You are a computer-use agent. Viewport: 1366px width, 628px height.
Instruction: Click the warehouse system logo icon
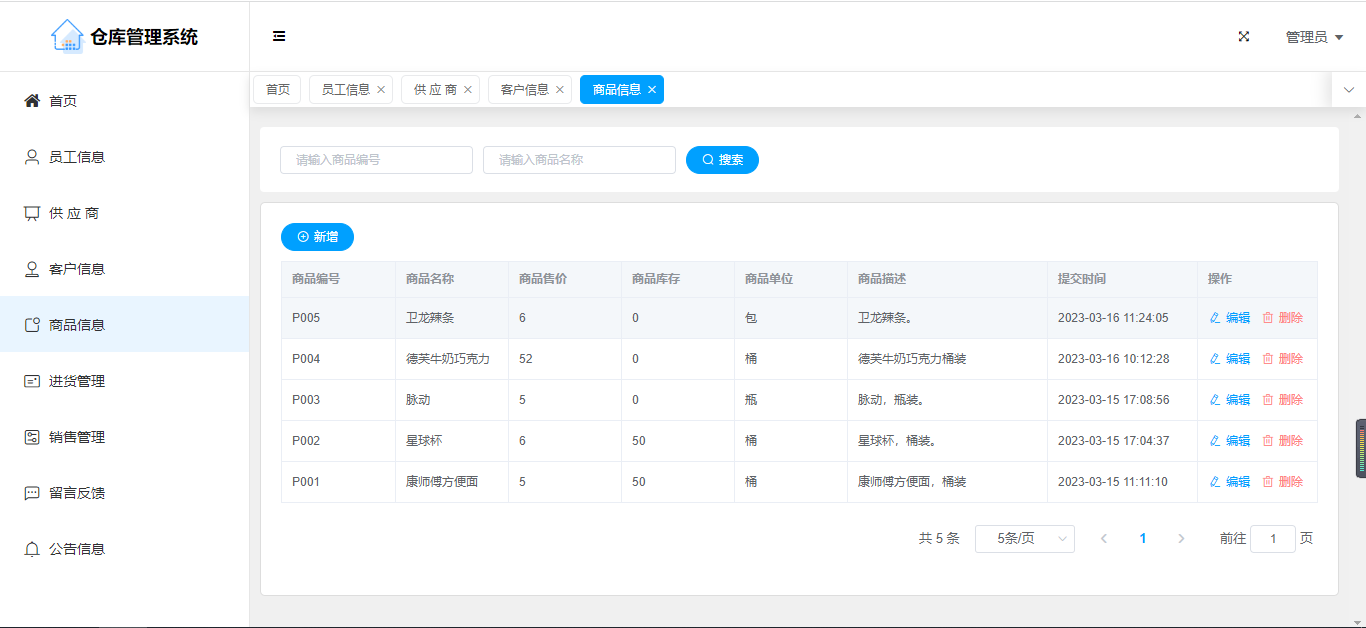pos(67,36)
